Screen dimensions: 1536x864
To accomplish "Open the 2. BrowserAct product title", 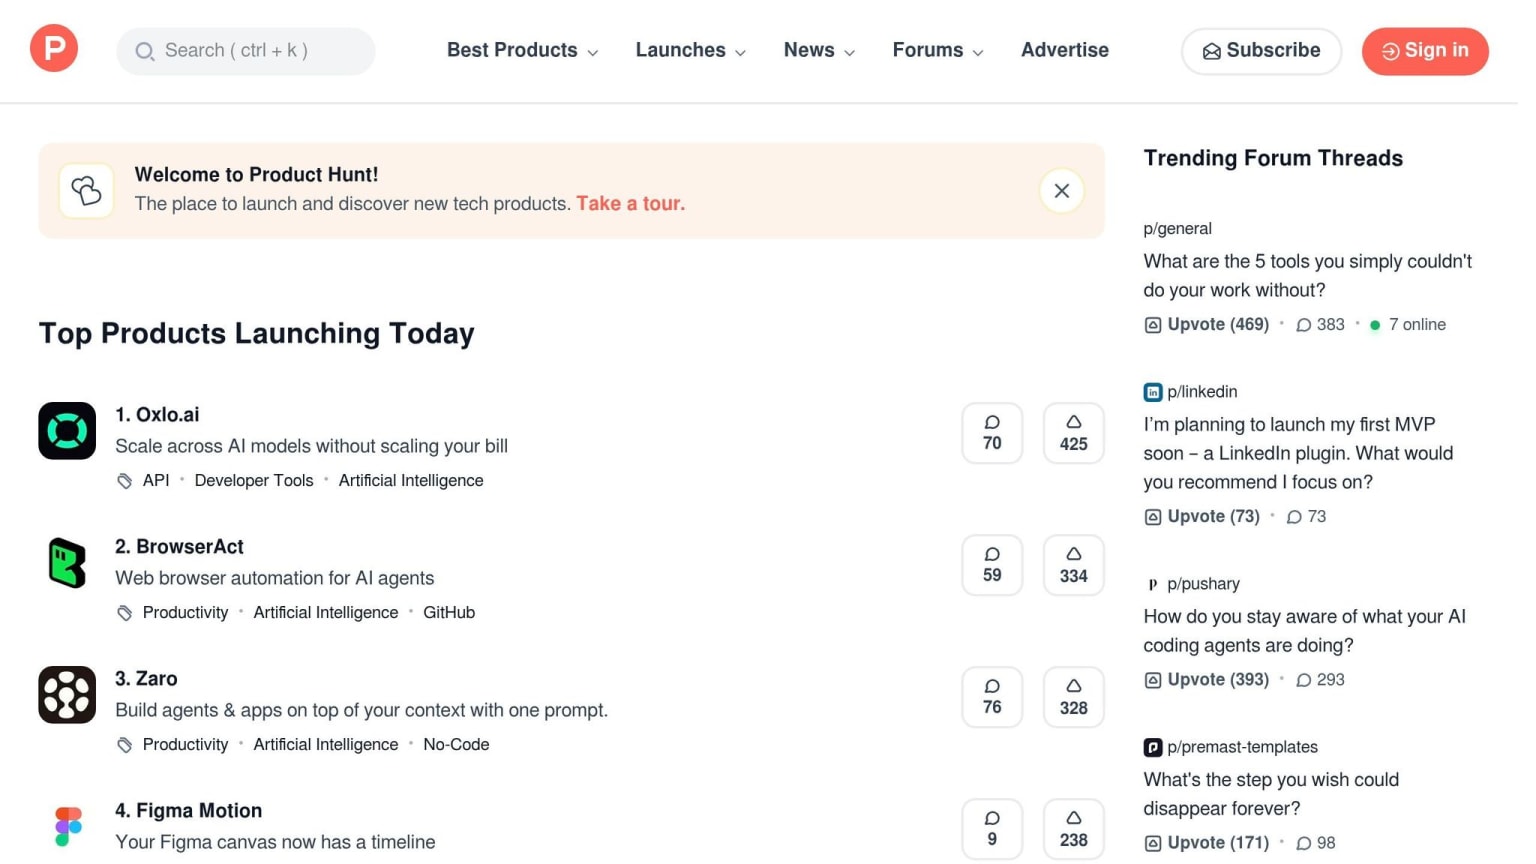I will pyautogui.click(x=180, y=546).
